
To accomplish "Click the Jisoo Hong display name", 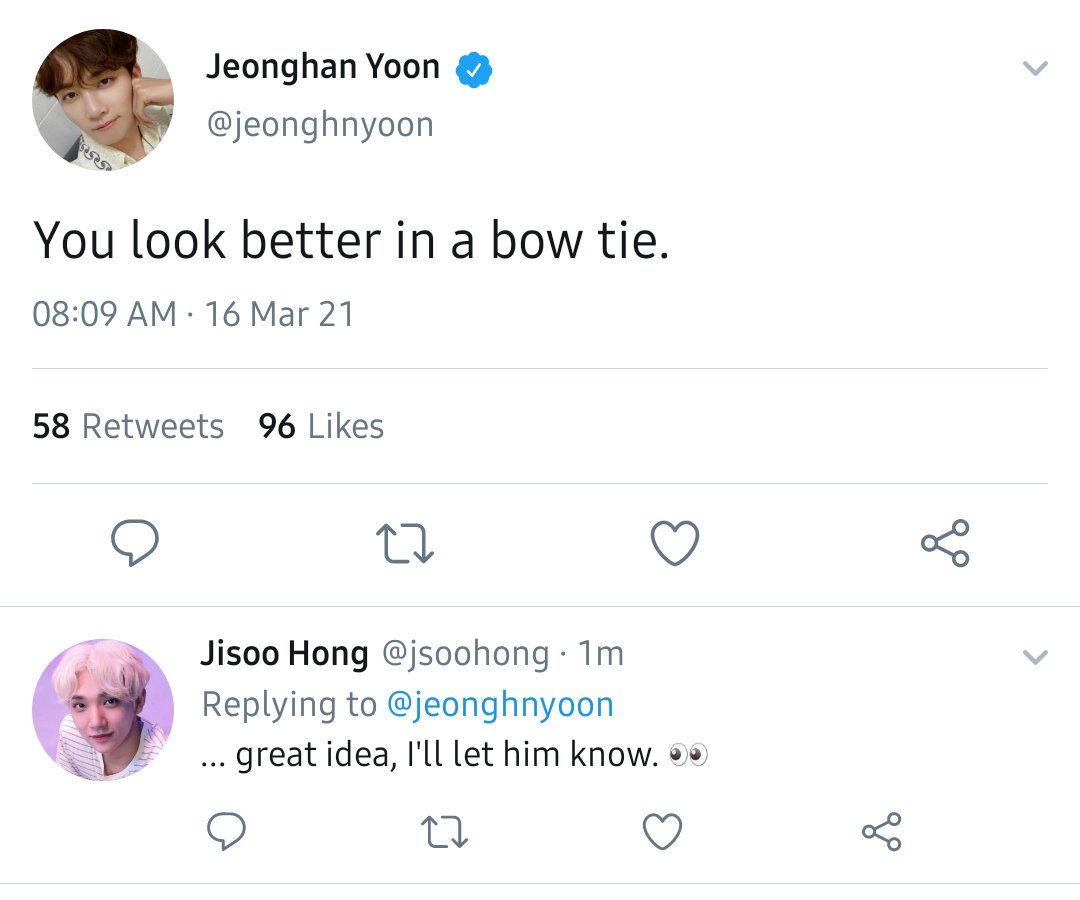I will (284, 653).
